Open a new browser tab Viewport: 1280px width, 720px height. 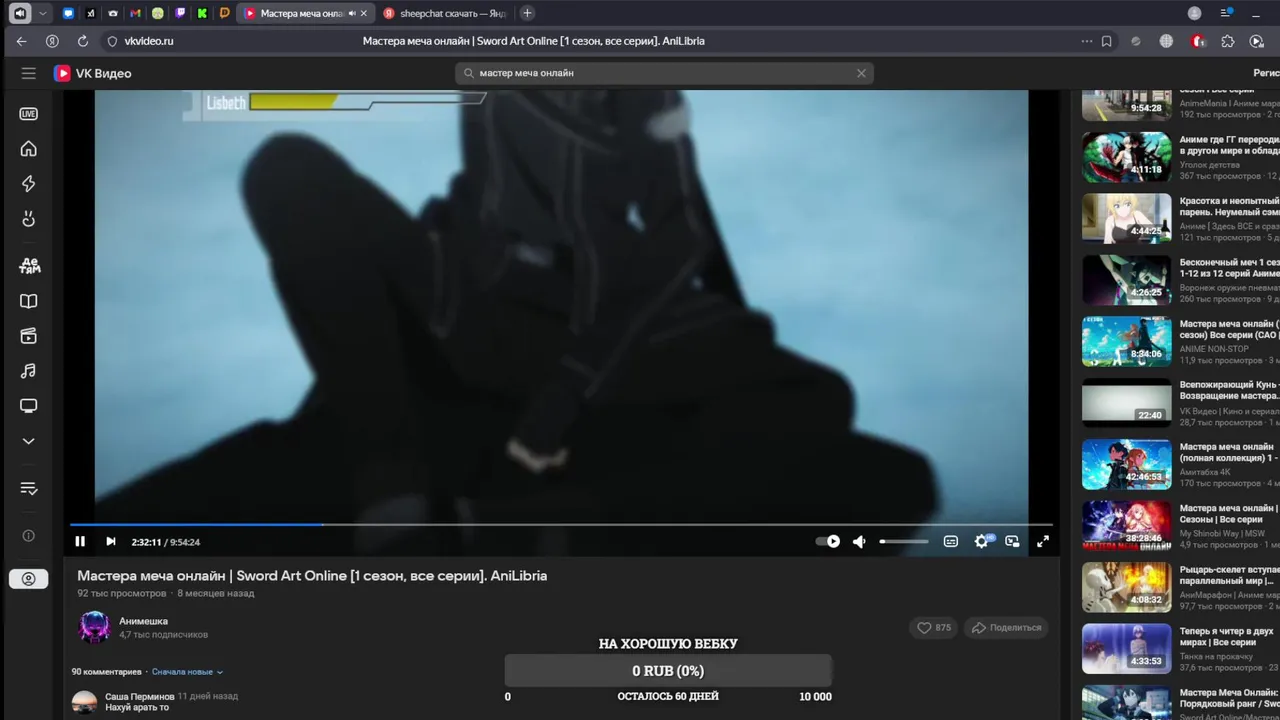pos(527,13)
